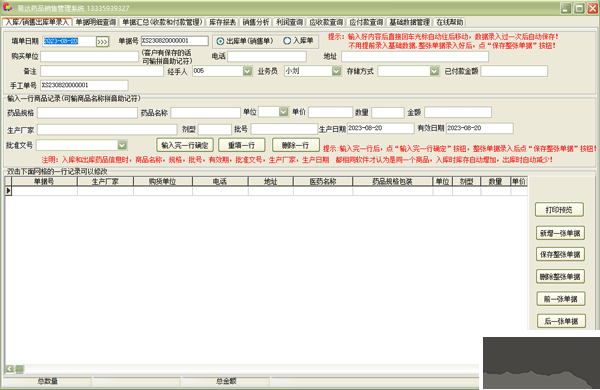Open the 经手人 dropdown
Image resolution: width=600 pixels, height=390 pixels.
click(247, 71)
